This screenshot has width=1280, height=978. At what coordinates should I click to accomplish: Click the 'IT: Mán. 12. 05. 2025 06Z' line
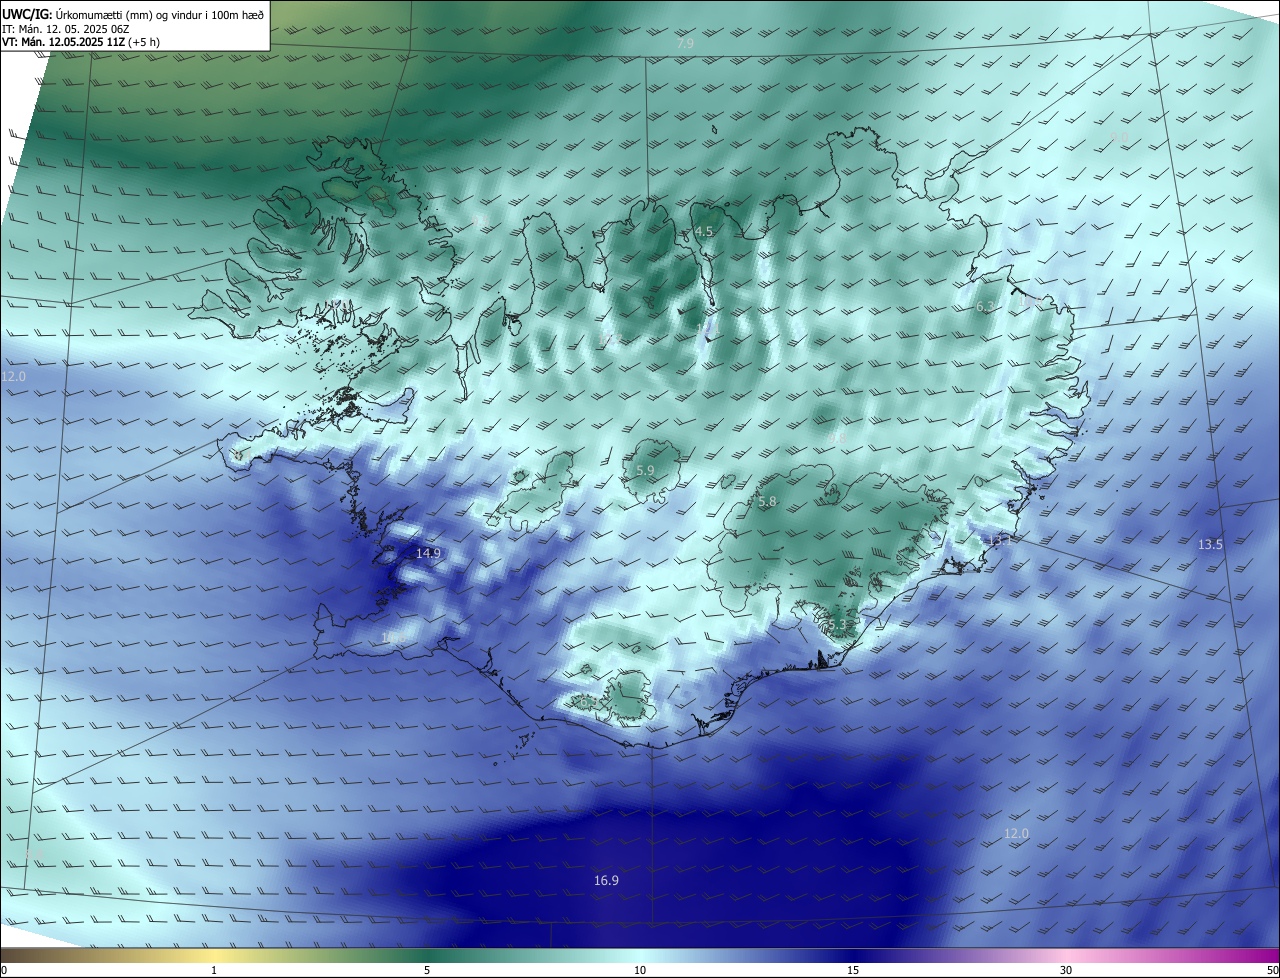[66, 28]
